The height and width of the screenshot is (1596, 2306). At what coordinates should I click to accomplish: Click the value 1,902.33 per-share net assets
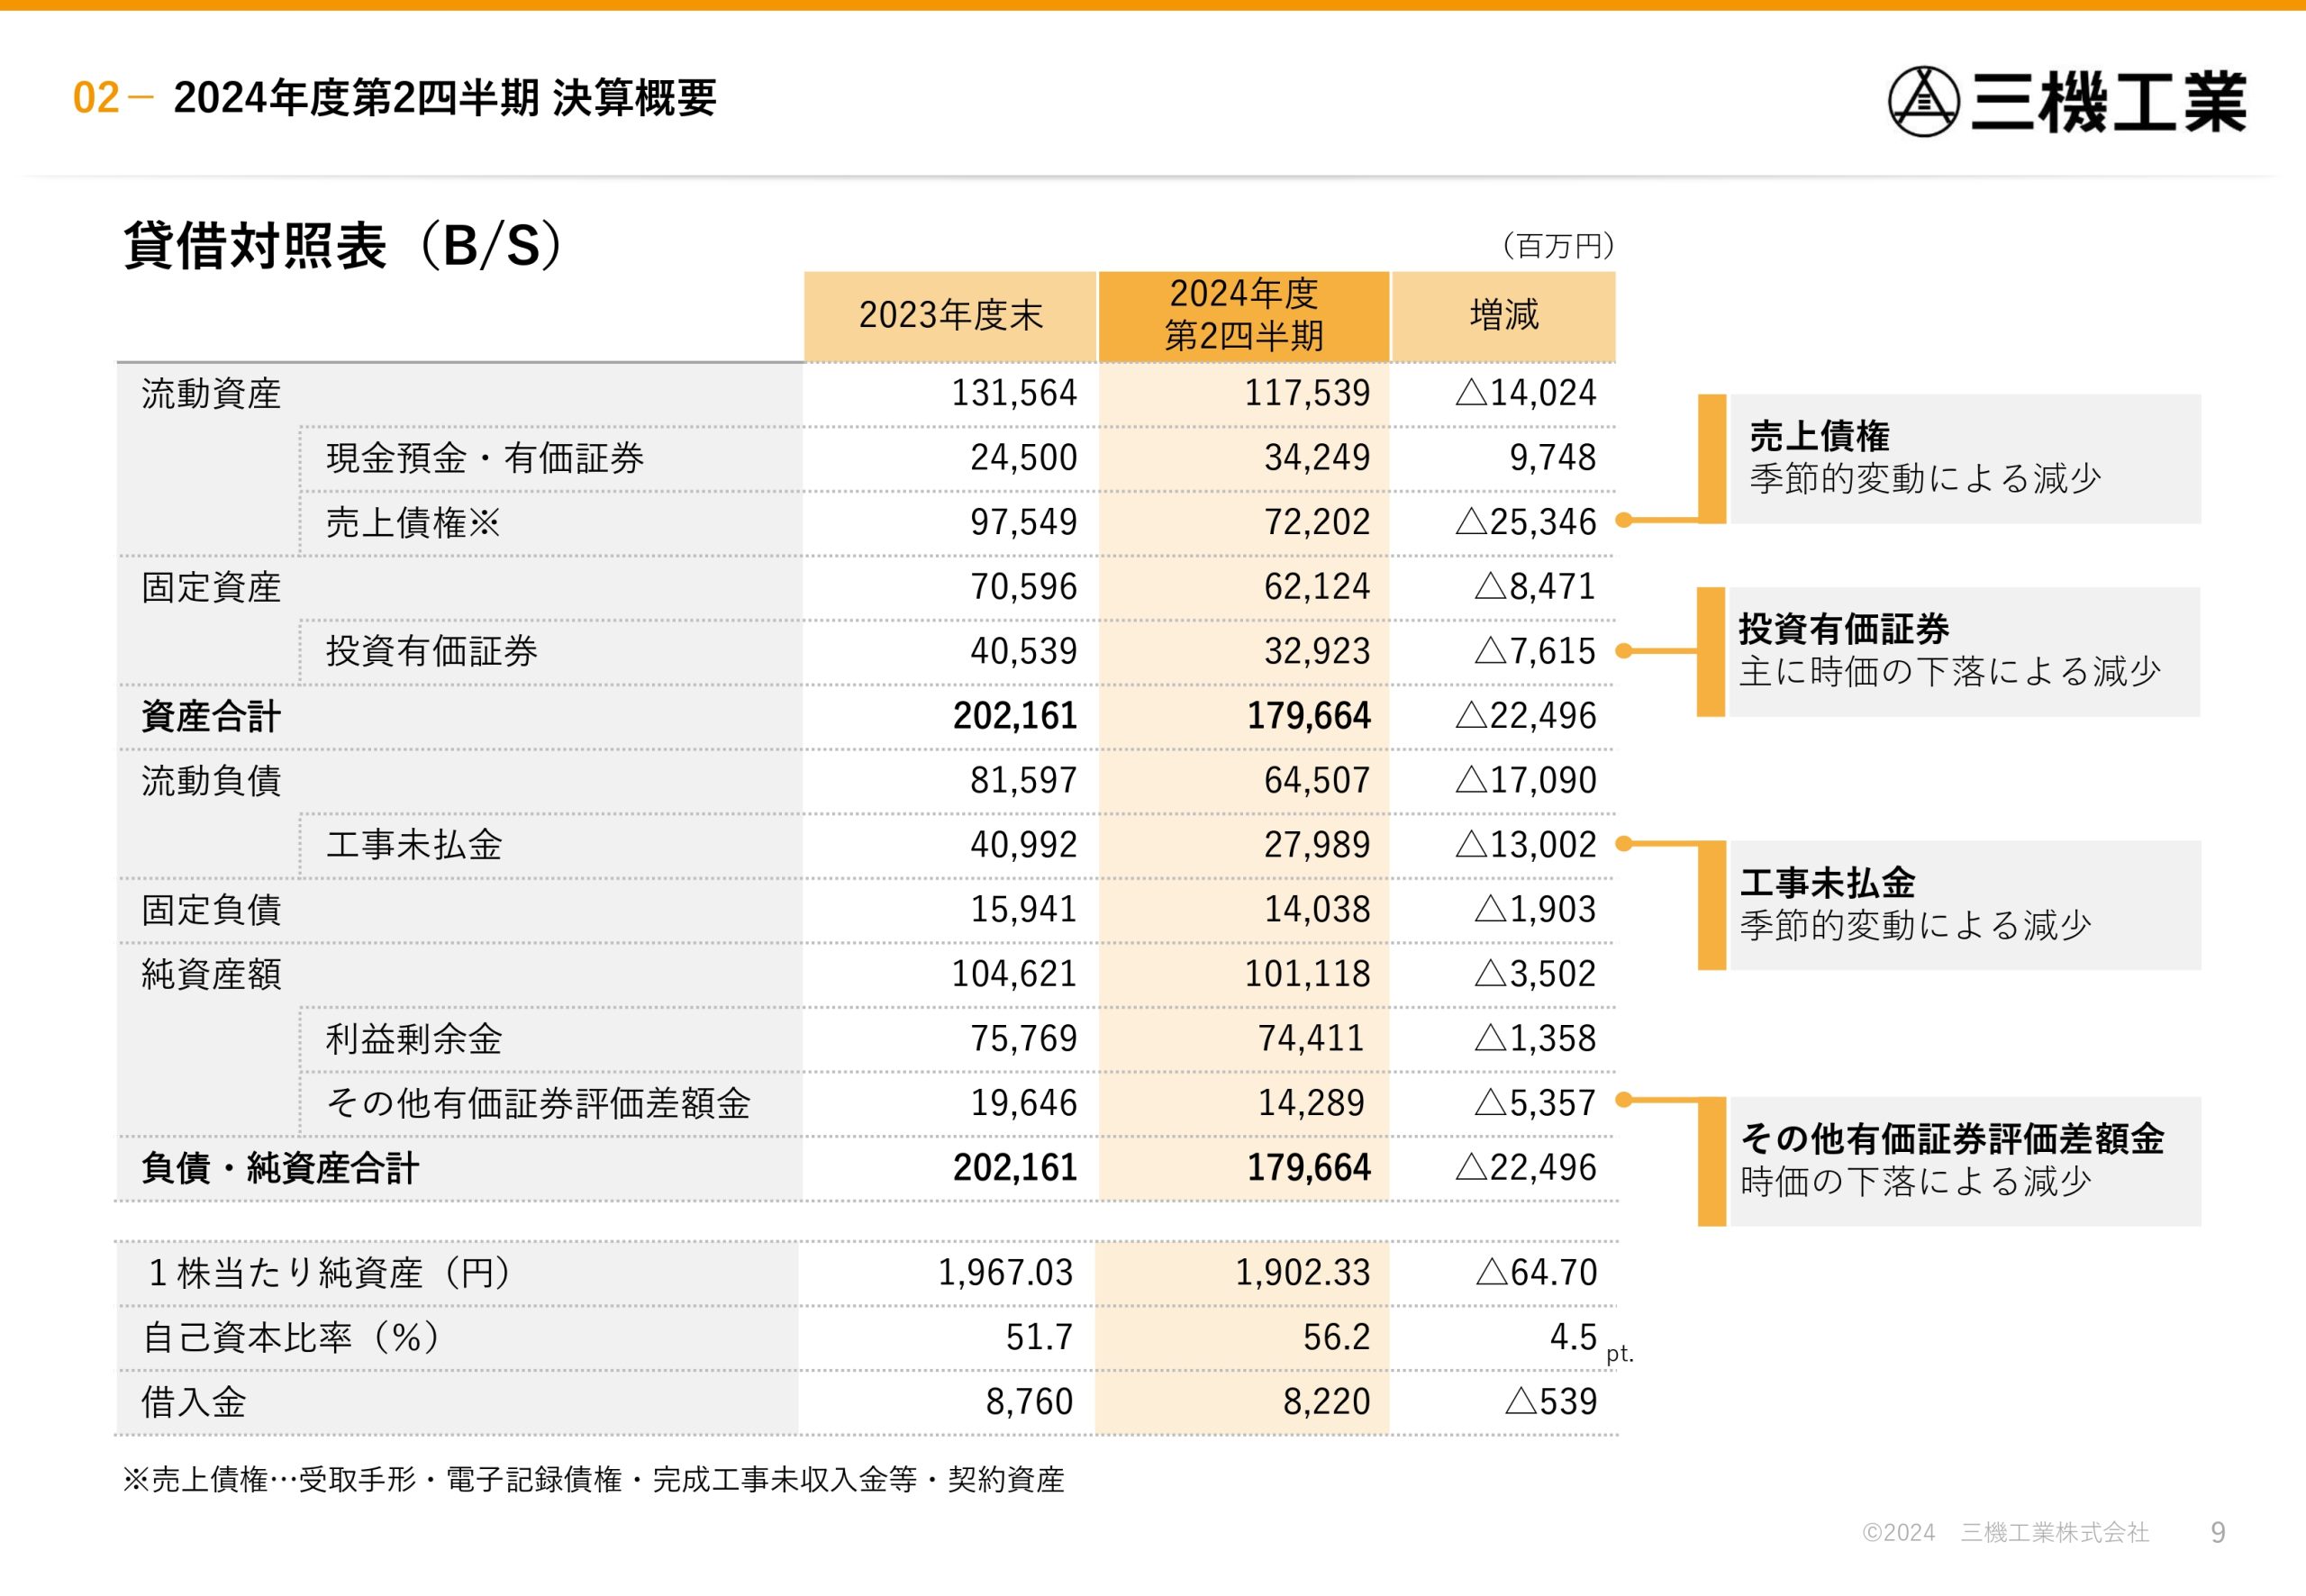pos(1303,1273)
